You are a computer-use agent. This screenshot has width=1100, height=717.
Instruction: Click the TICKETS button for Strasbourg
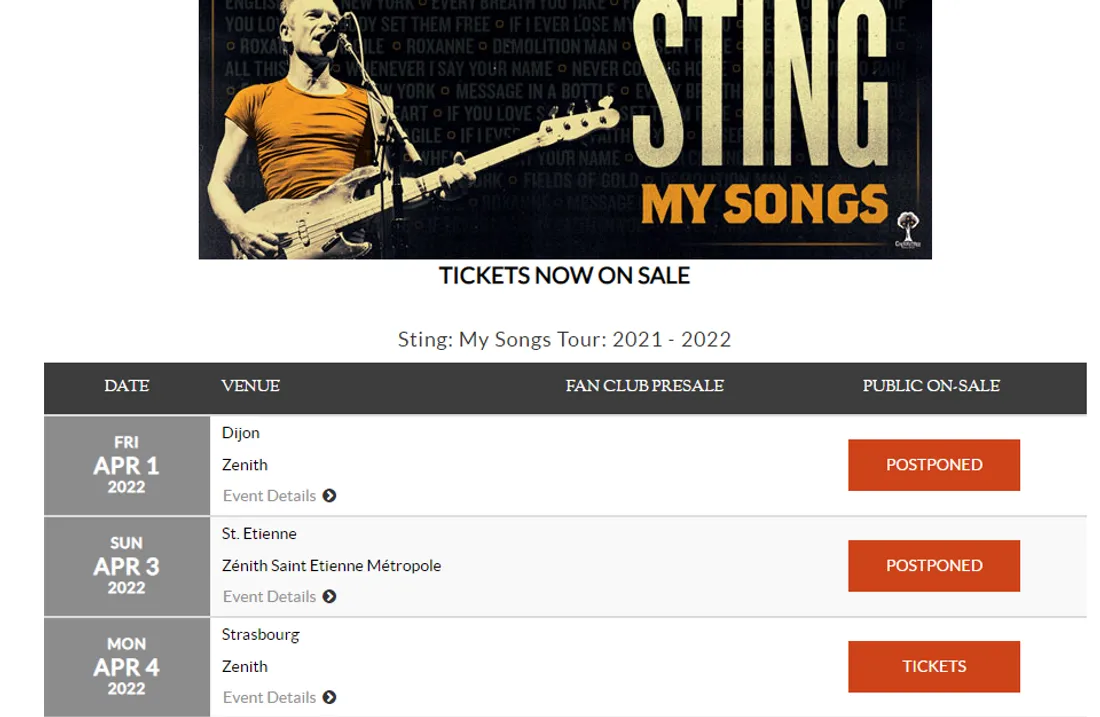[x=934, y=666]
